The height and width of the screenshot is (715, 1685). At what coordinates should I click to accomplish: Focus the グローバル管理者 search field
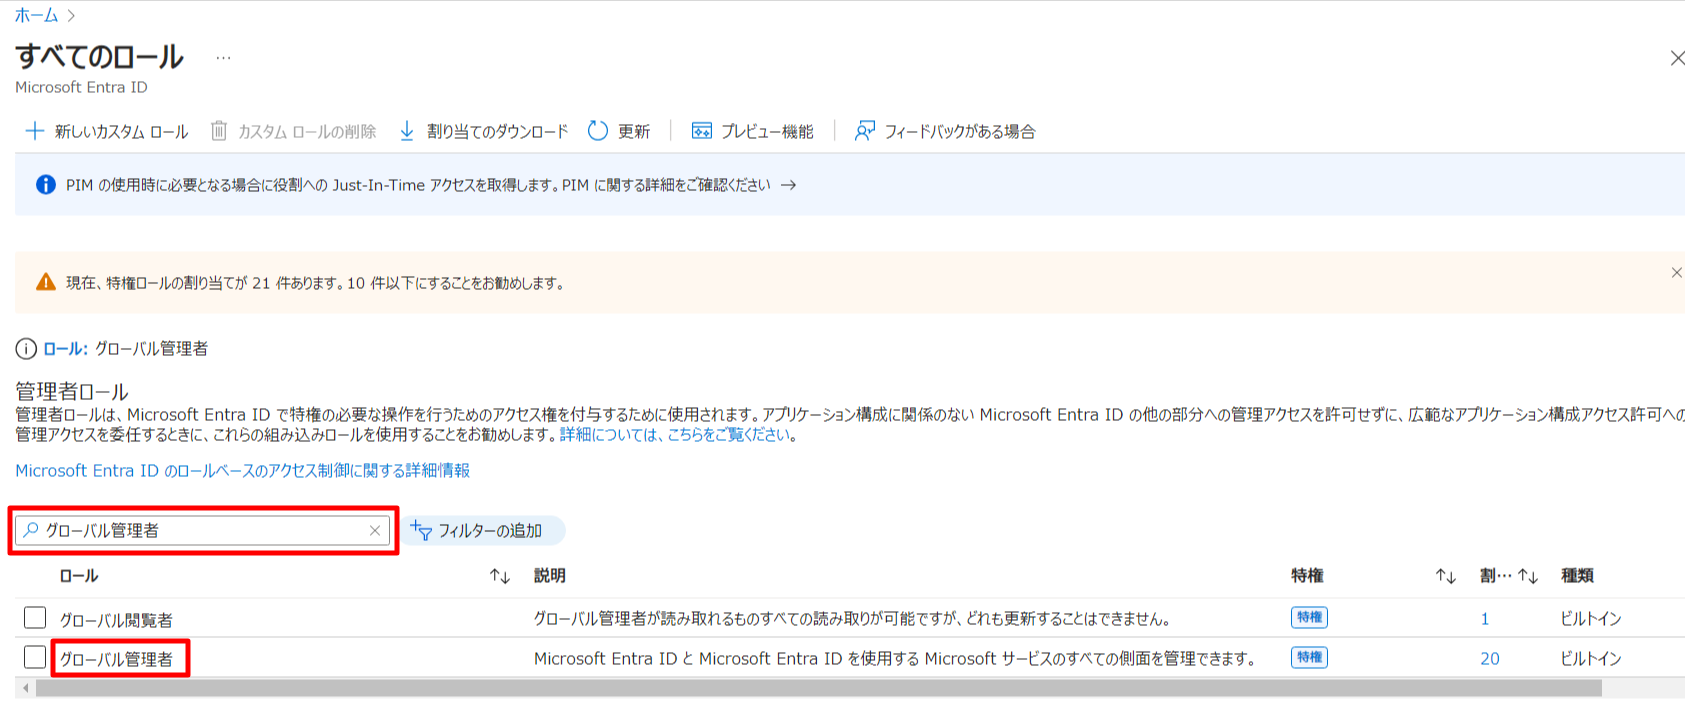(x=203, y=530)
